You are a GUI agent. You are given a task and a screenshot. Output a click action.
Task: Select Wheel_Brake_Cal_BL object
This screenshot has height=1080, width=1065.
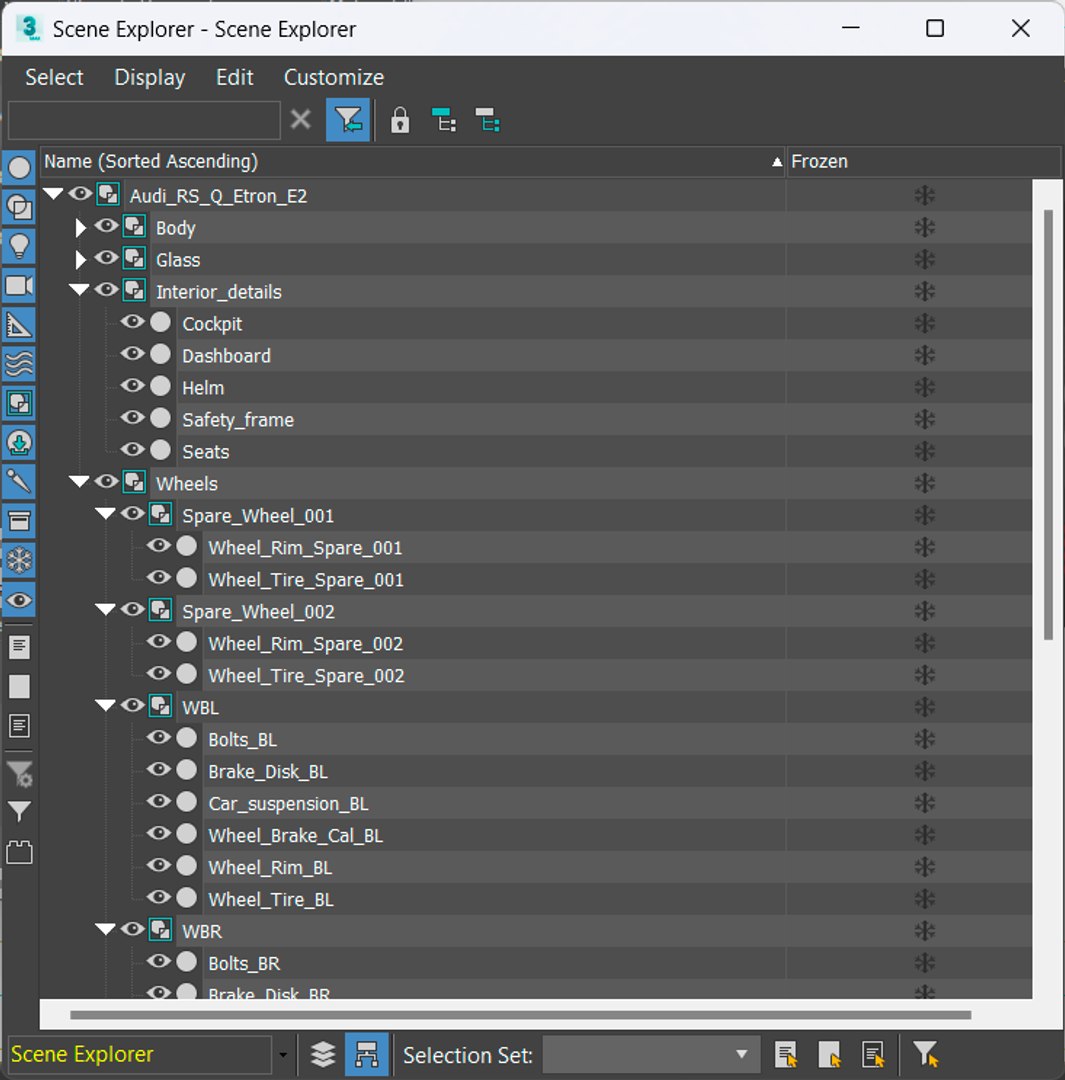(296, 835)
